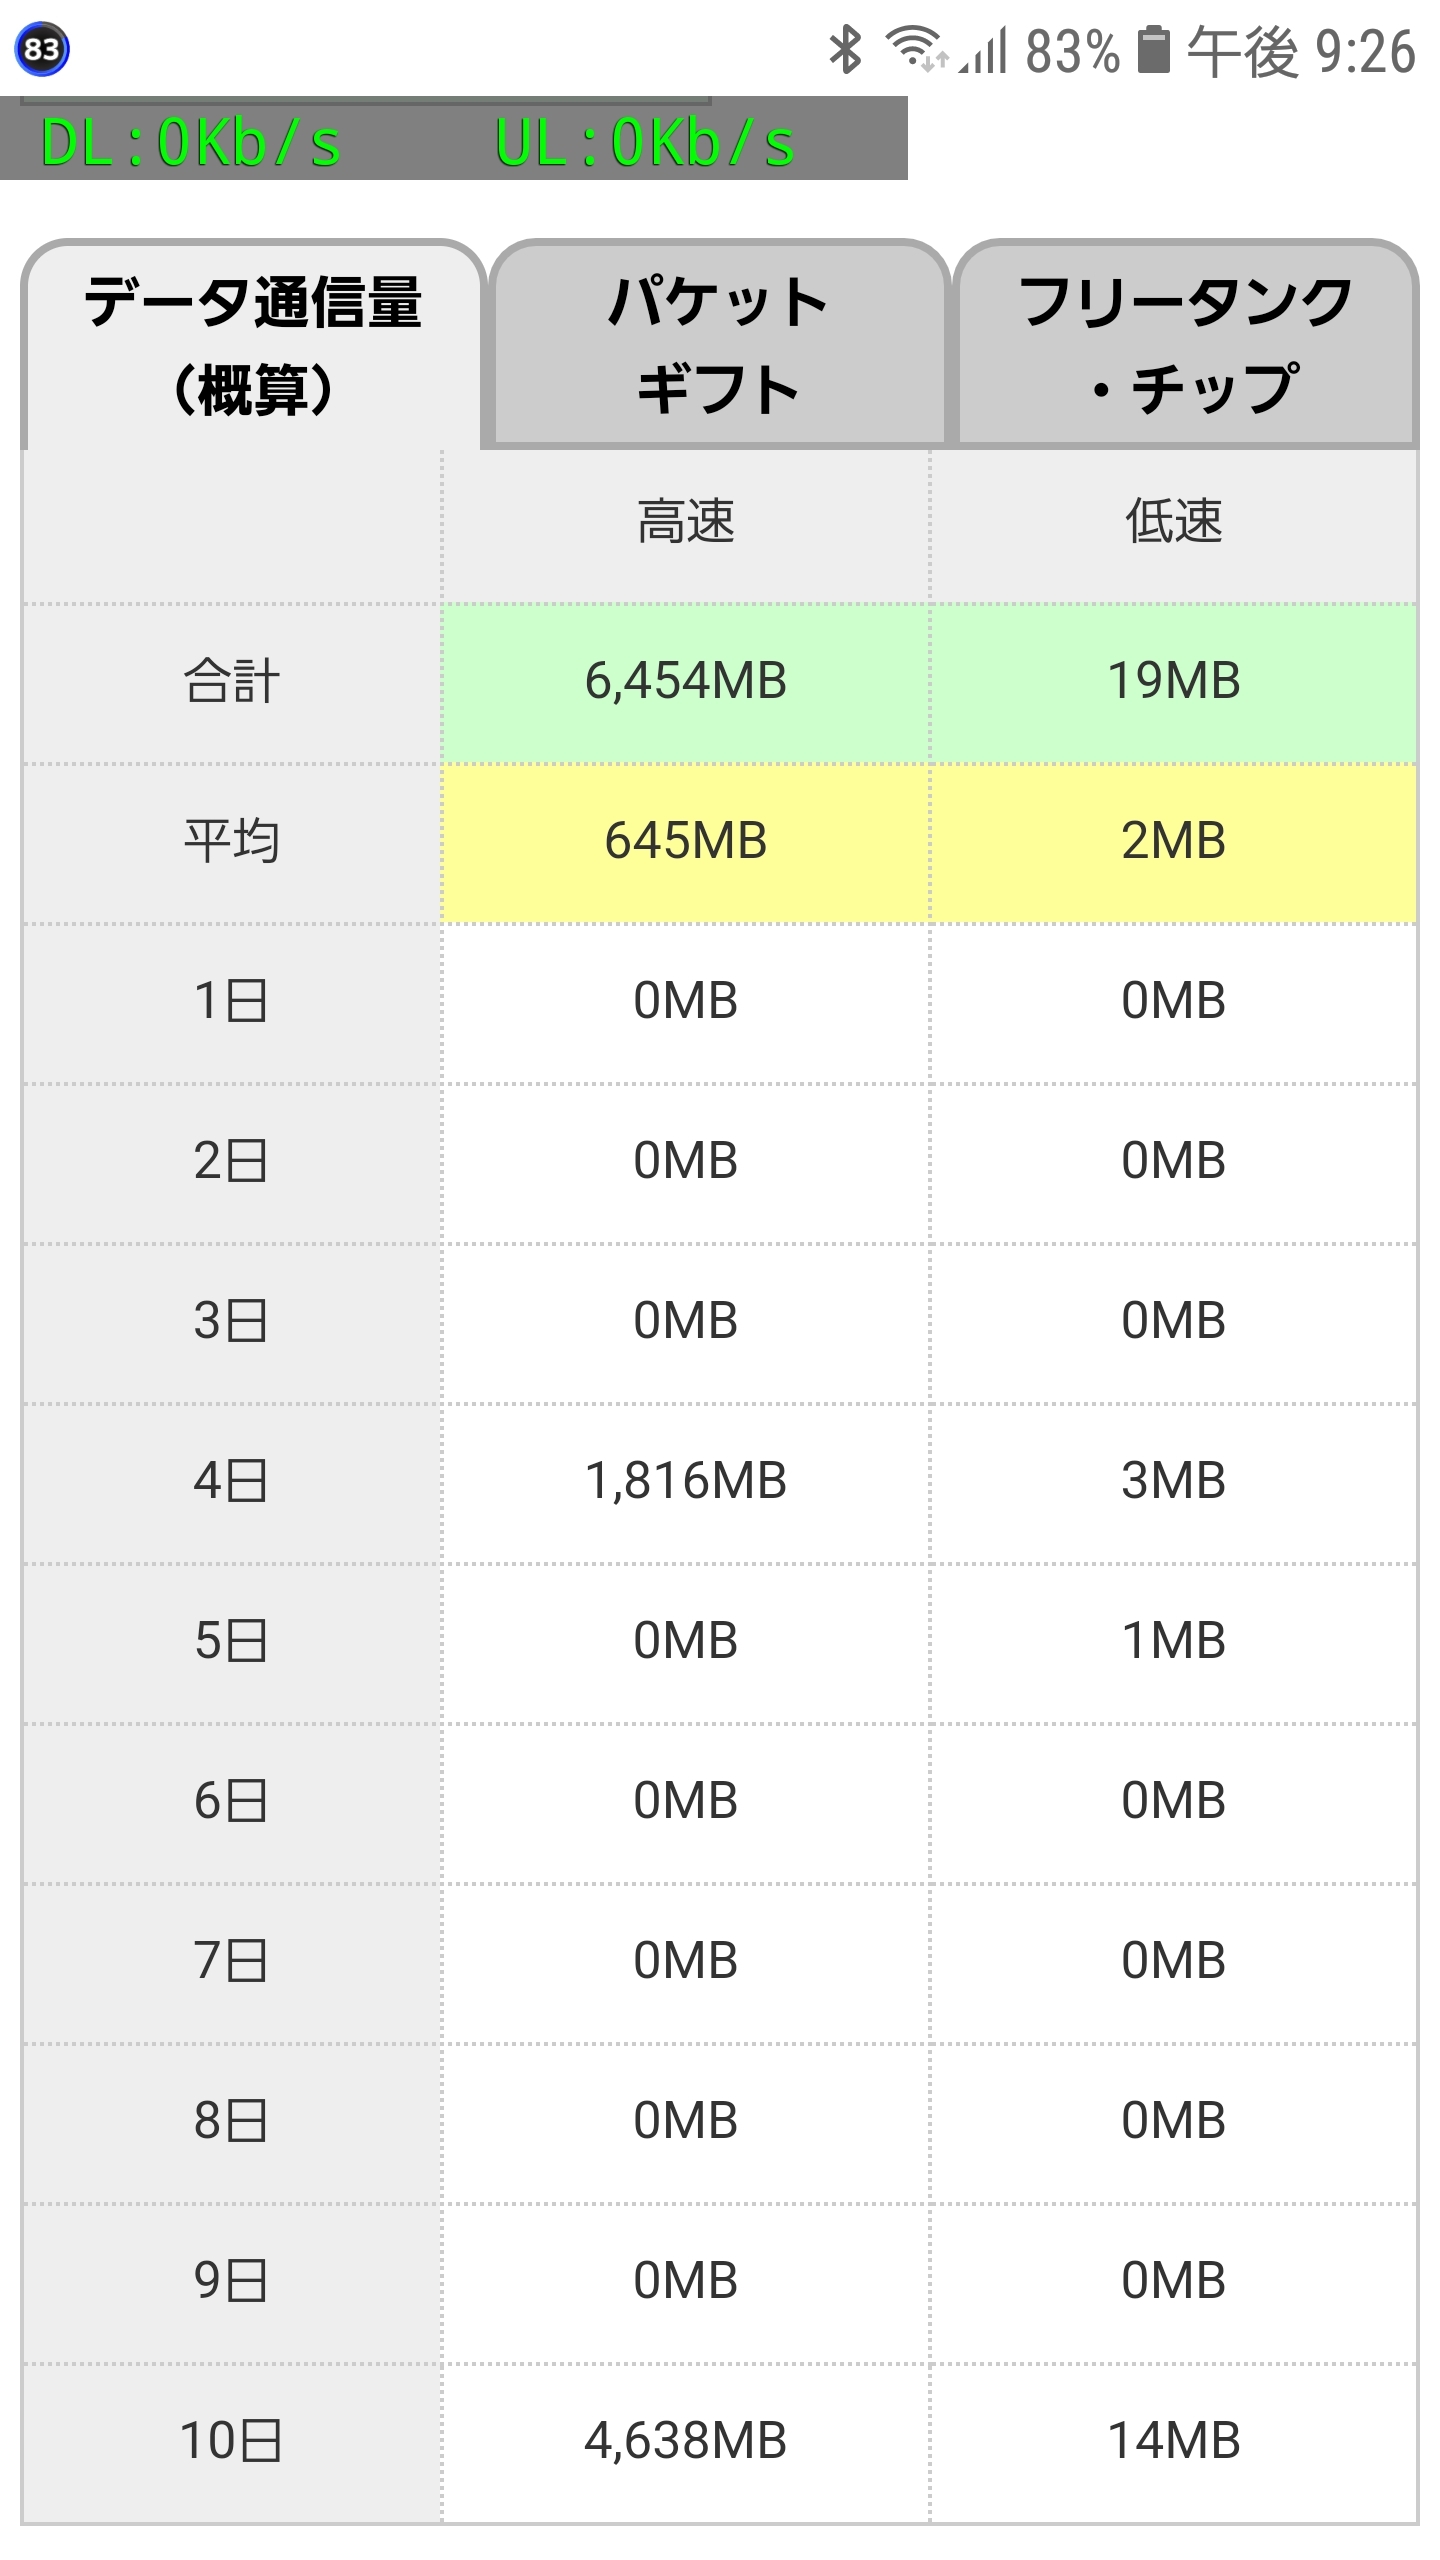Switch to the パケットギフト tab
Screen dimensions: 1440x2560
tap(718, 345)
